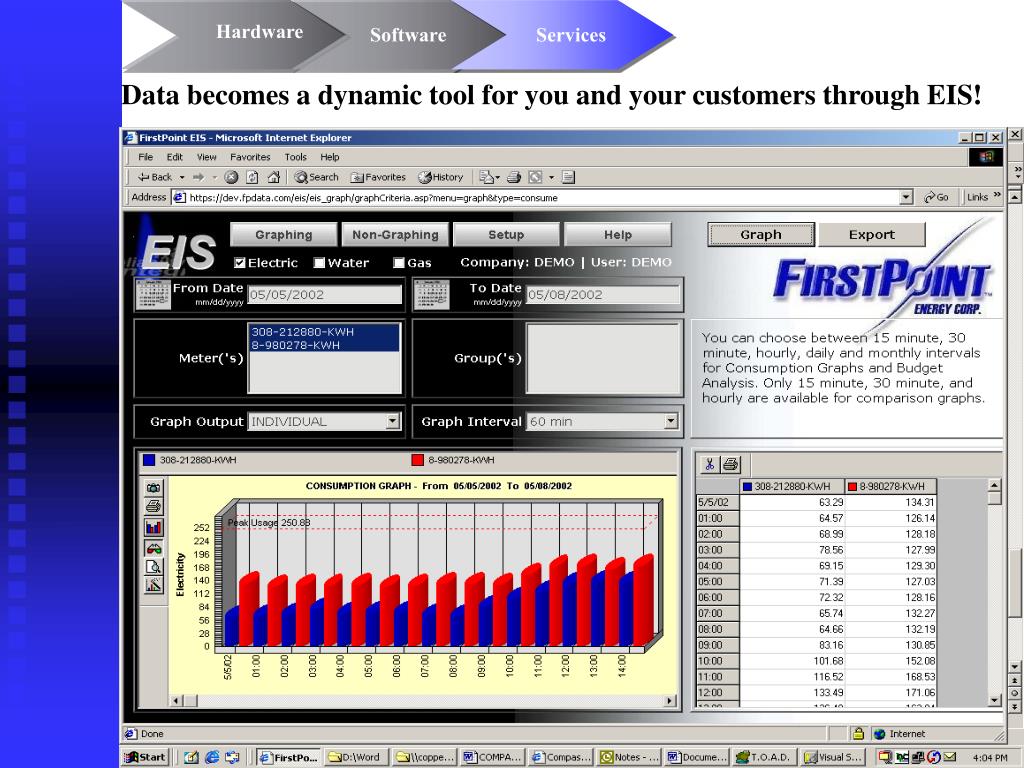This screenshot has width=1024, height=768.
Task: Click the magnifier zoom icon beside graph
Action: coord(153,566)
